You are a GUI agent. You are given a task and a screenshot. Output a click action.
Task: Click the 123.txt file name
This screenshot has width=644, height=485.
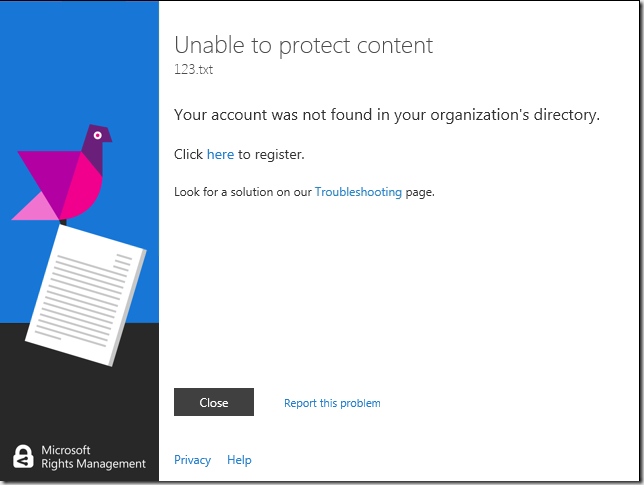point(193,70)
